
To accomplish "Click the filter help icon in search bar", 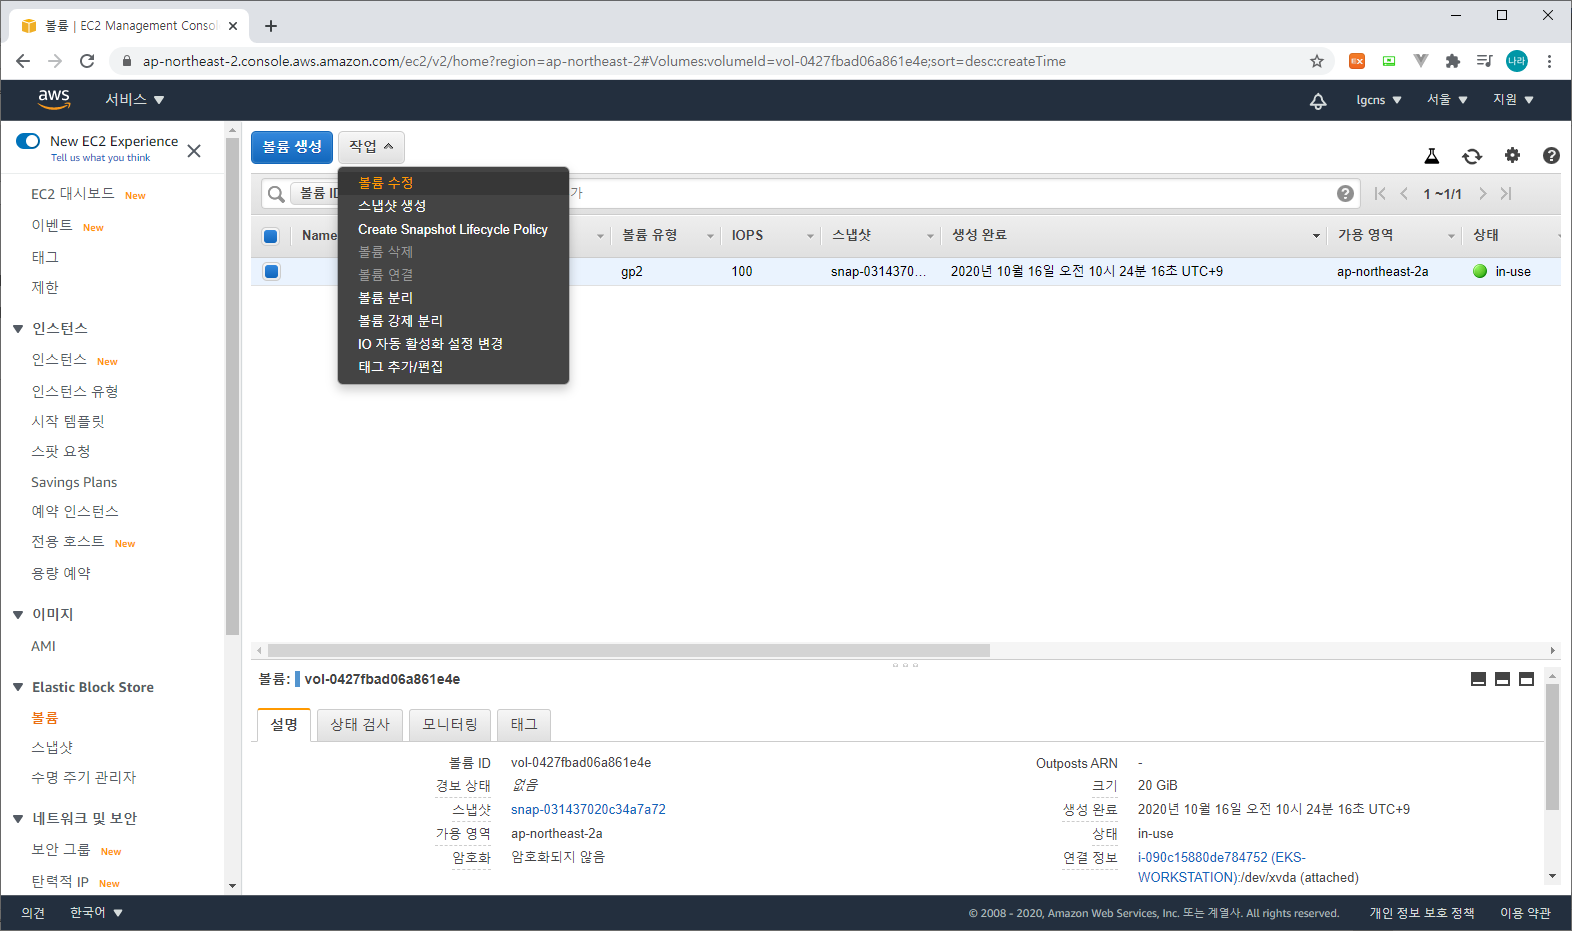I will (1345, 193).
